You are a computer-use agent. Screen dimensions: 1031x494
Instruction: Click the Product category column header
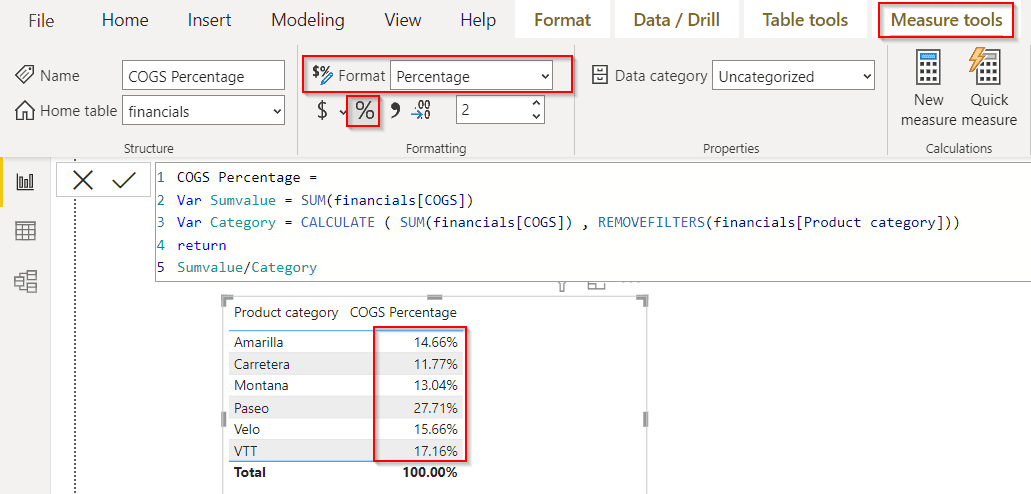coord(286,312)
